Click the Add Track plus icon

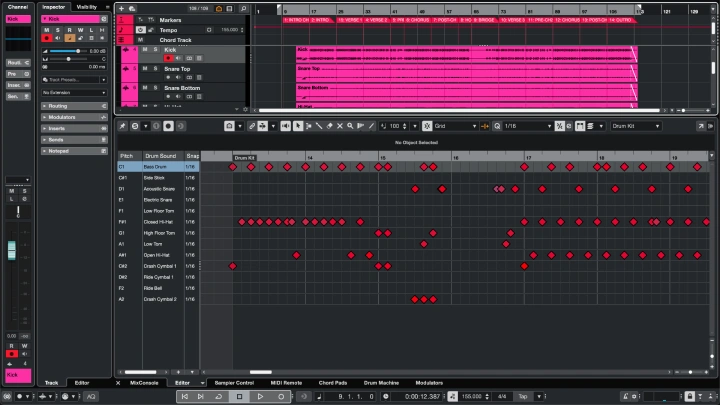(121, 8)
